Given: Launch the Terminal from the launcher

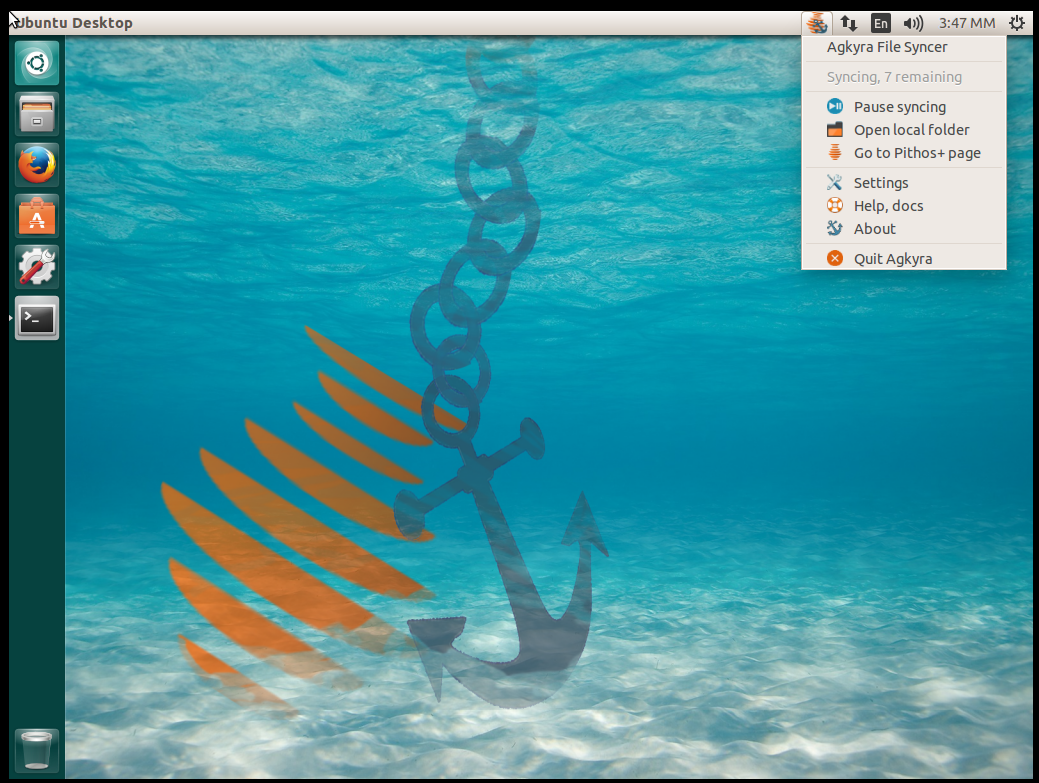Looking at the screenshot, I should pyautogui.click(x=36, y=318).
